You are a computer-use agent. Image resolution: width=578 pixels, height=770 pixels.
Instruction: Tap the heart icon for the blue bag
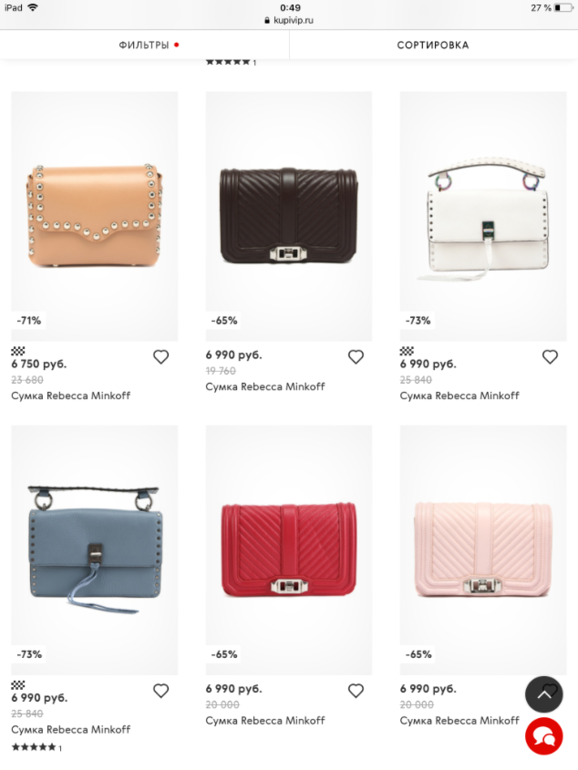point(161,691)
